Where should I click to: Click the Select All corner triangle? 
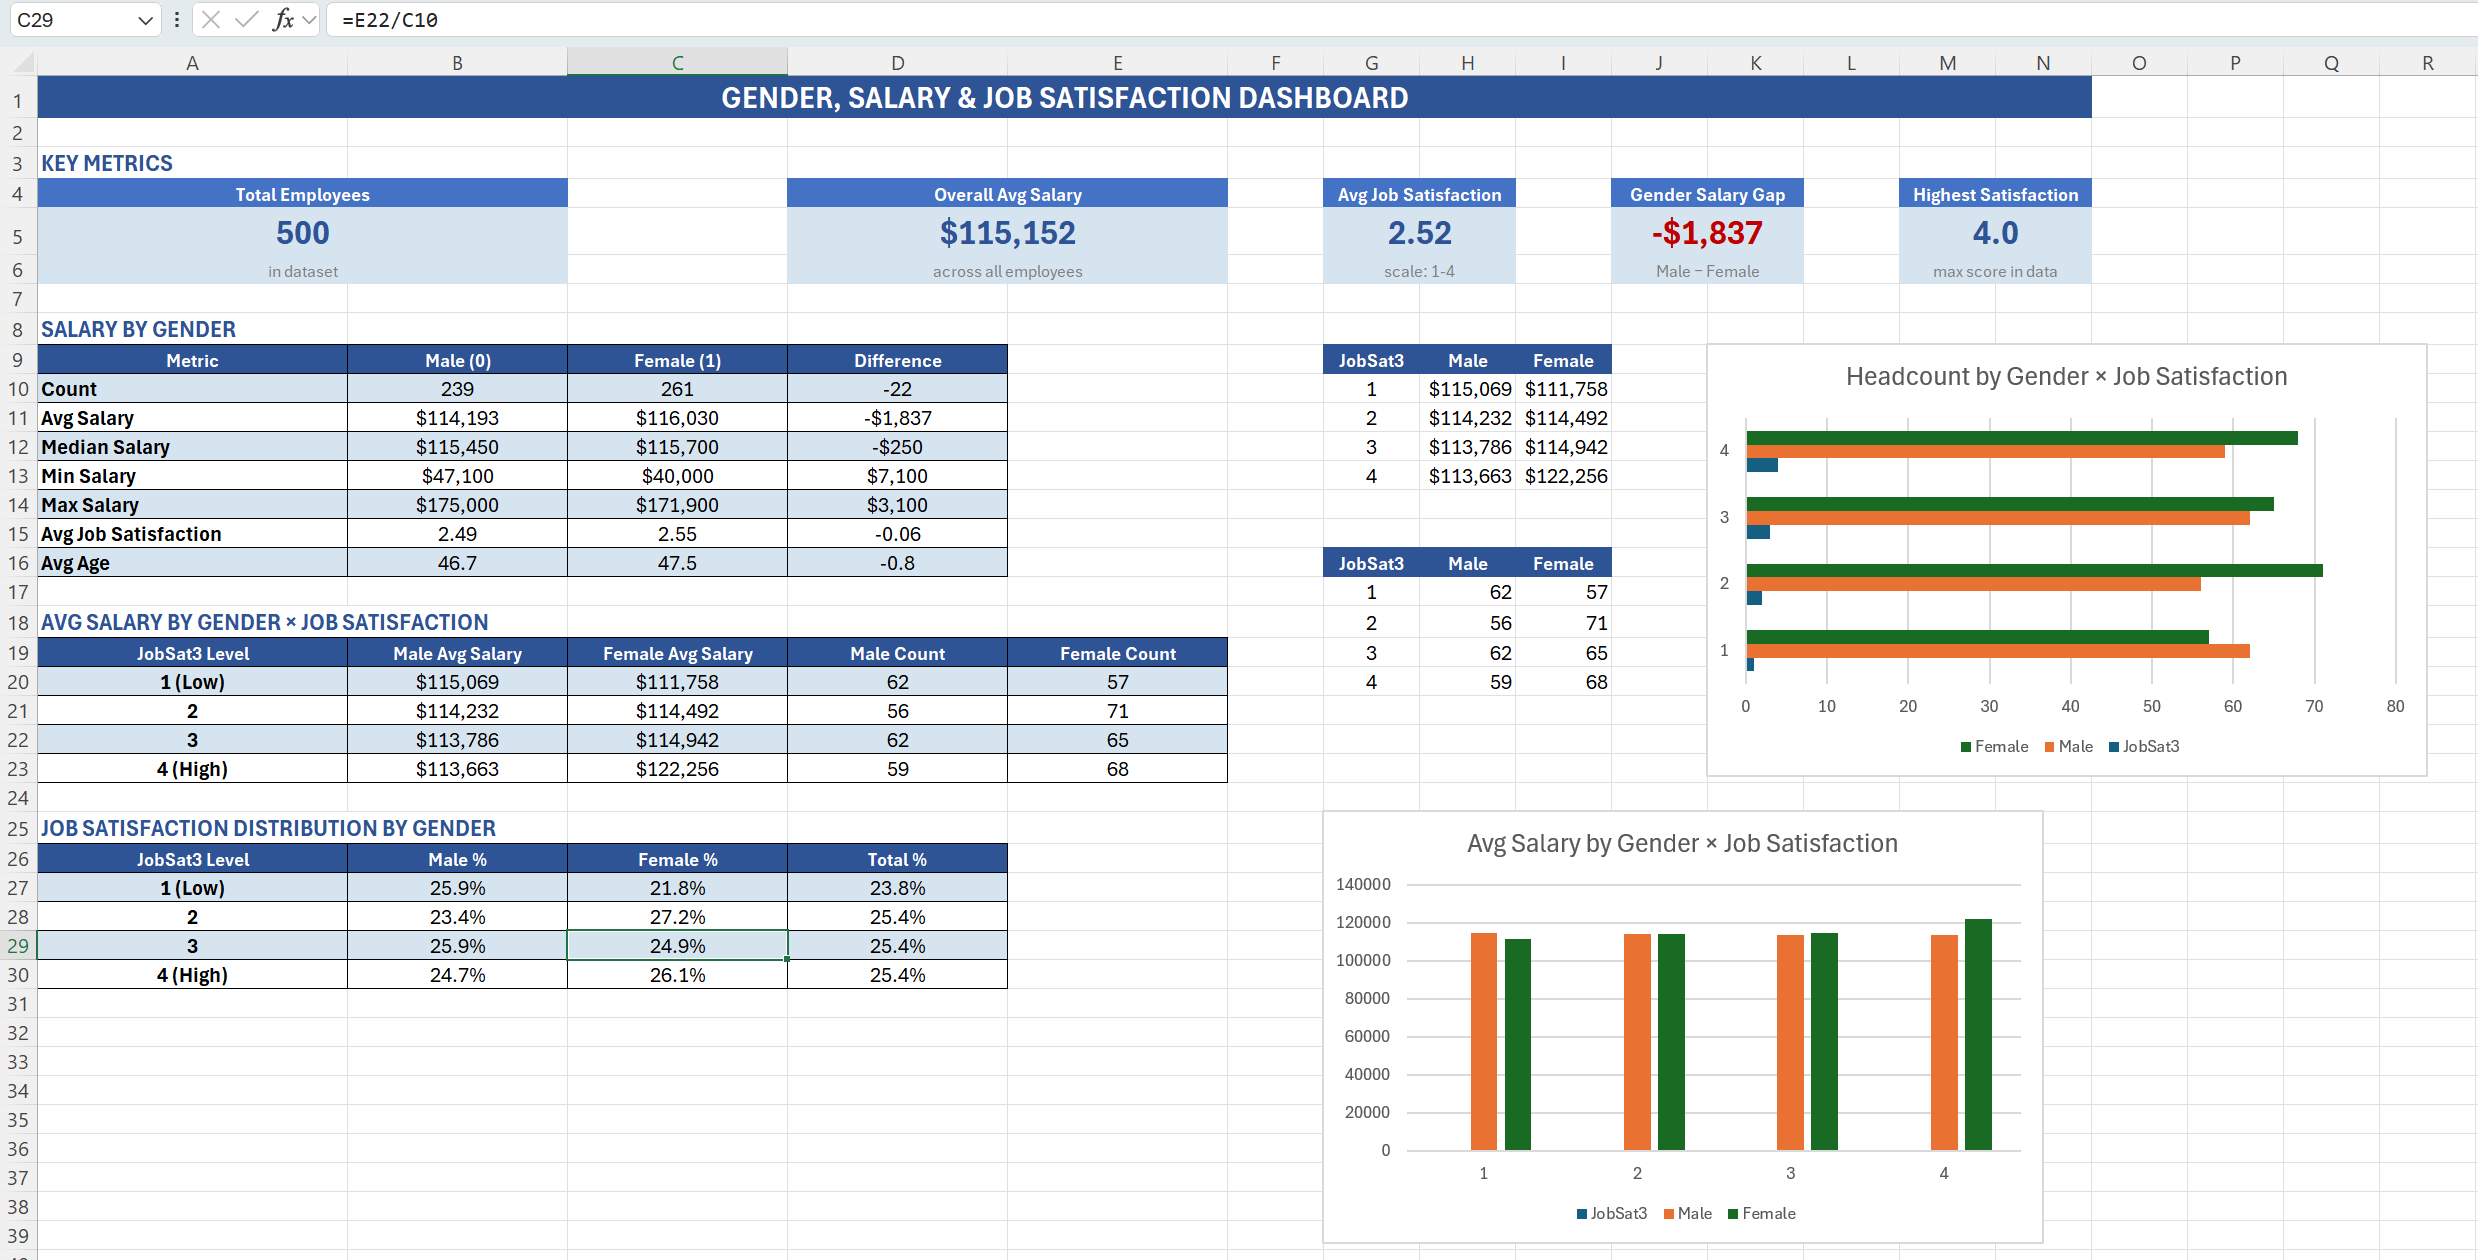[24, 64]
